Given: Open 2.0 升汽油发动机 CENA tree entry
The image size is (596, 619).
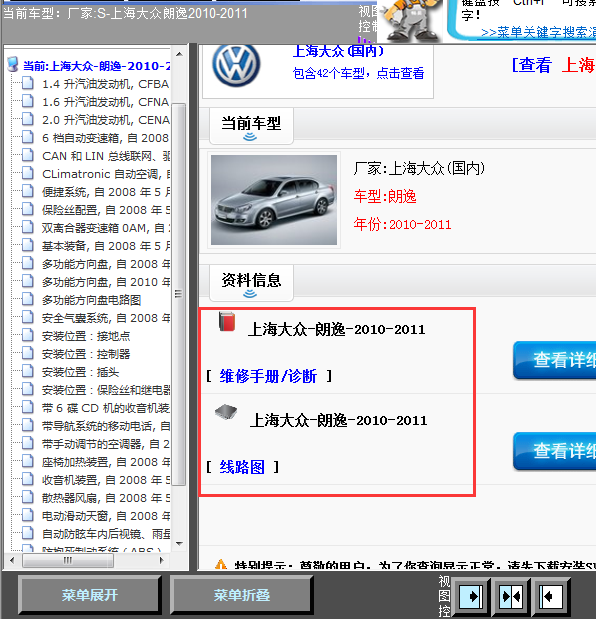Looking at the screenshot, I should coord(105,120).
